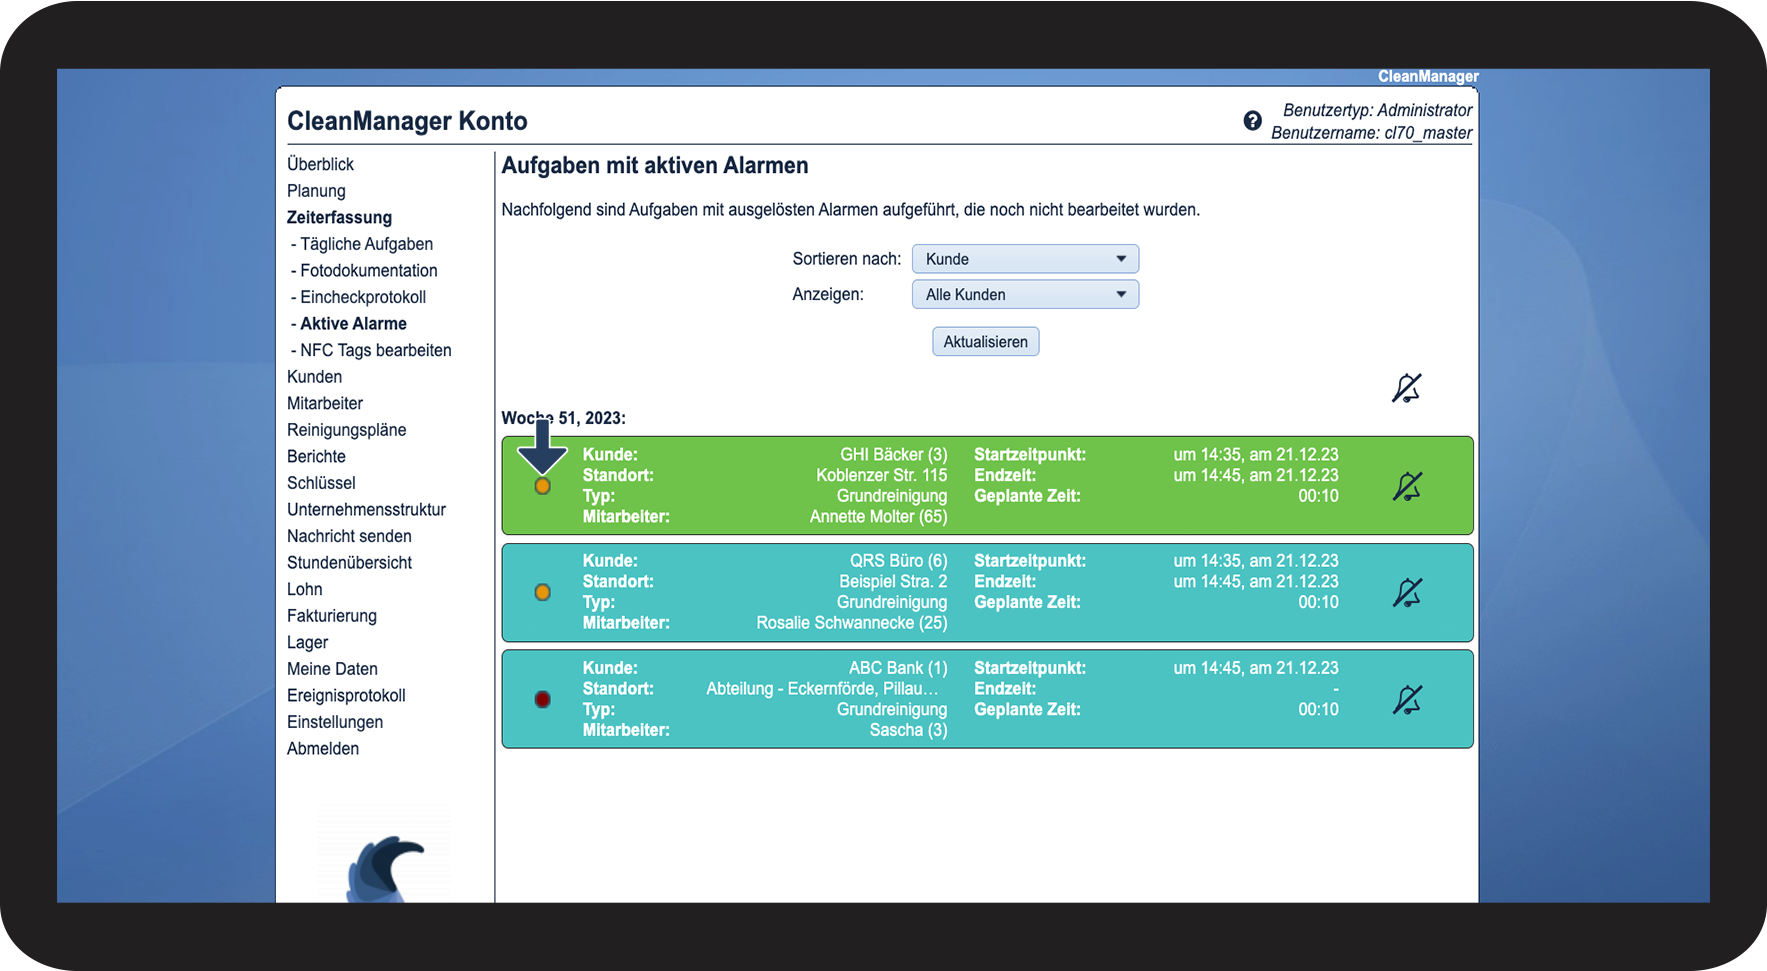Click orange status dot of GHI Bäcker

542,486
